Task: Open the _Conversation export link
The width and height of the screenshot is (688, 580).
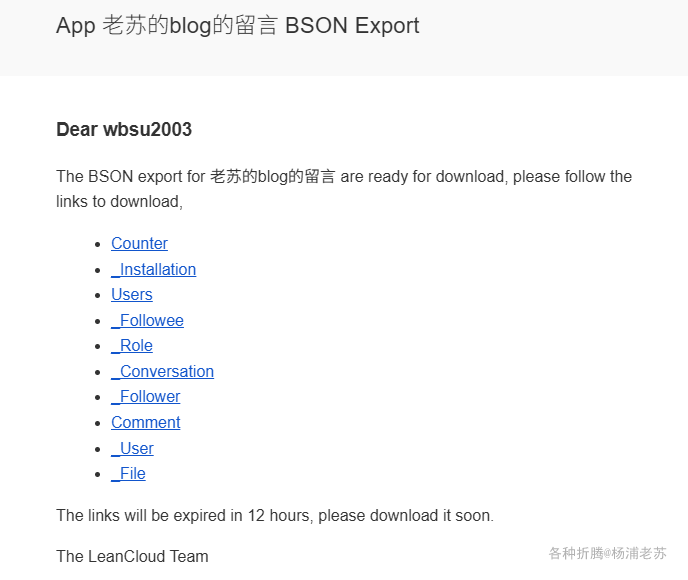Action: pyautogui.click(x=162, y=371)
